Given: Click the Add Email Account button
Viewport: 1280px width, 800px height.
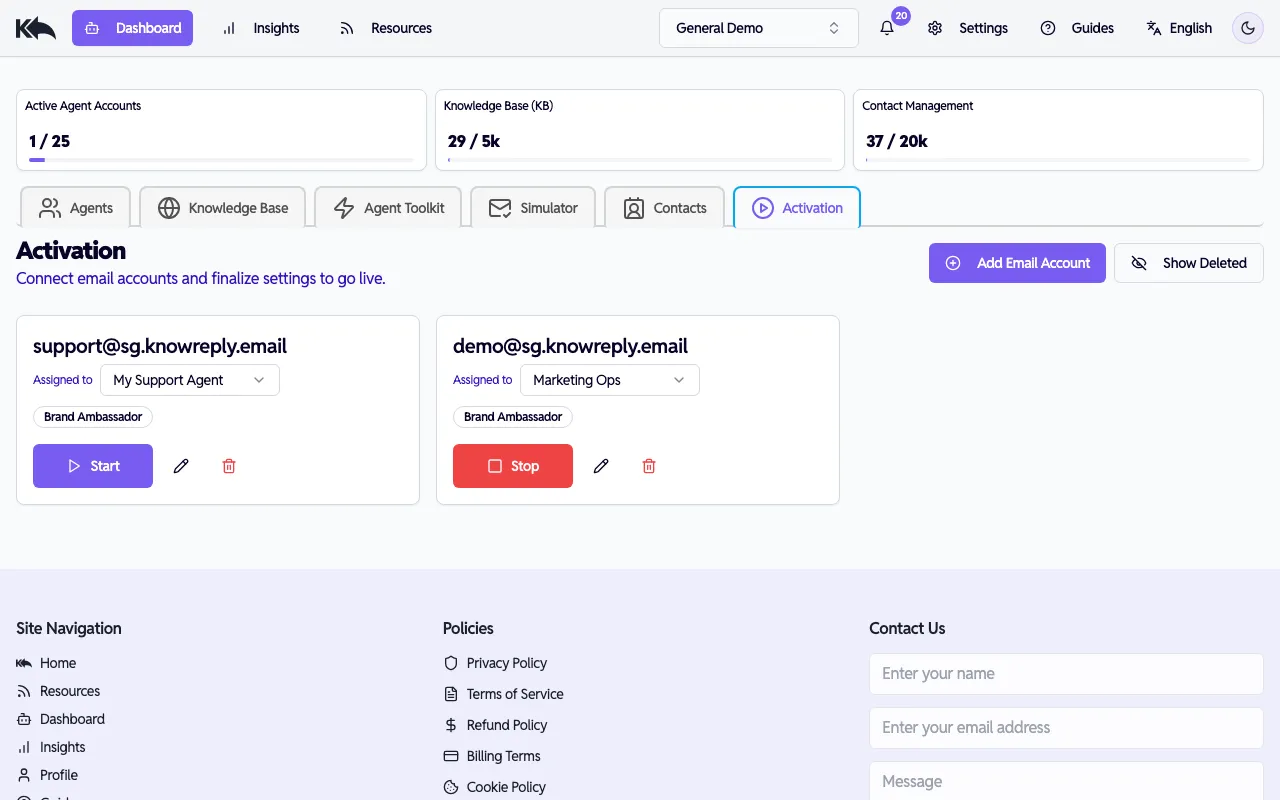Looking at the screenshot, I should [1017, 262].
